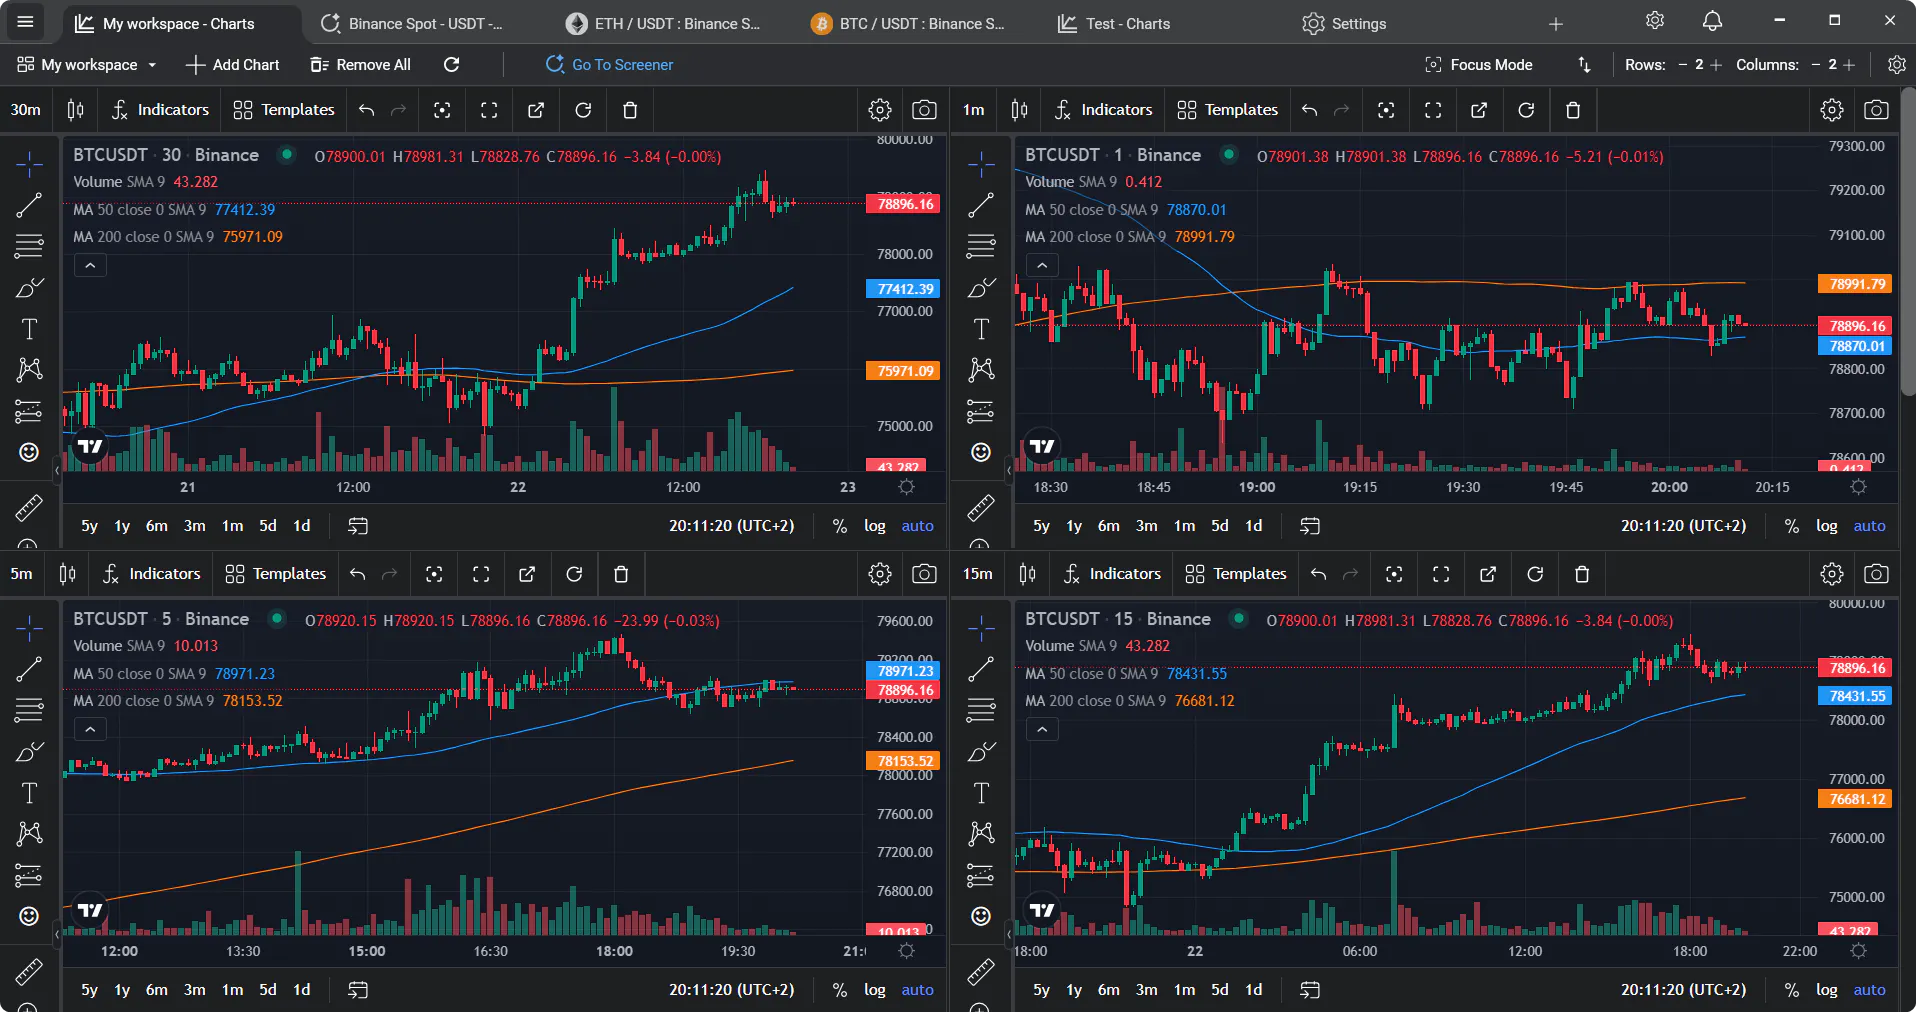Screen dimensions: 1916x1012
Task: Undo last action in 5m chart
Action: coord(357,574)
